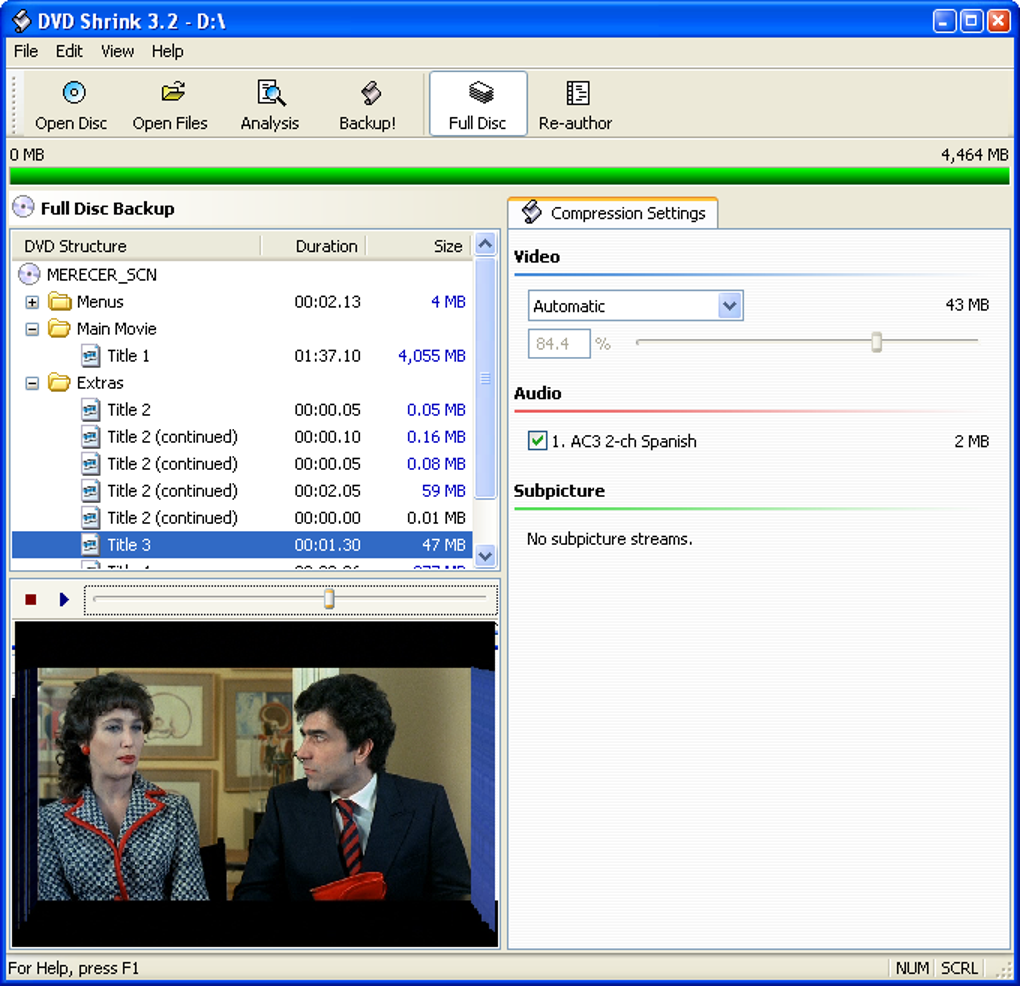Maximize the DVD Shrink window

[x=971, y=21]
